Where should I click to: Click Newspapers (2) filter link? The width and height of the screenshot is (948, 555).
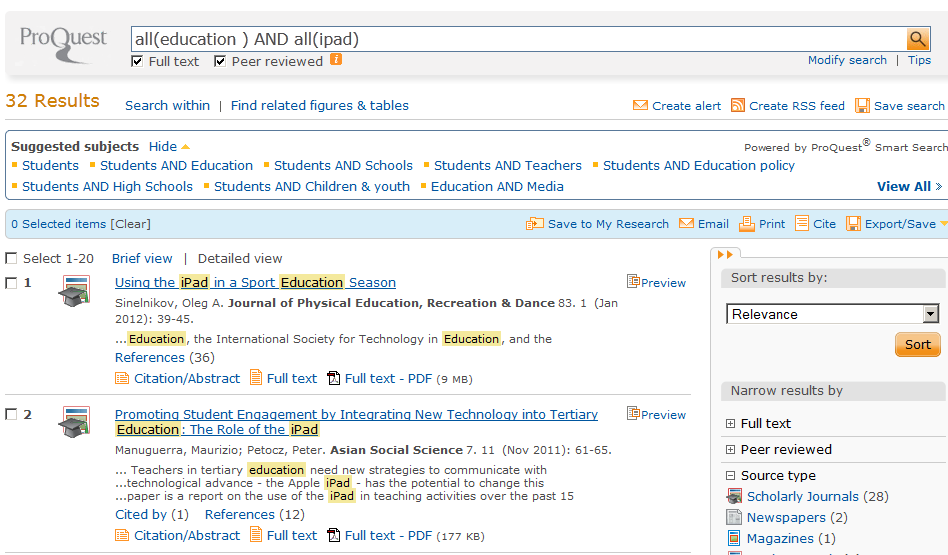797,518
